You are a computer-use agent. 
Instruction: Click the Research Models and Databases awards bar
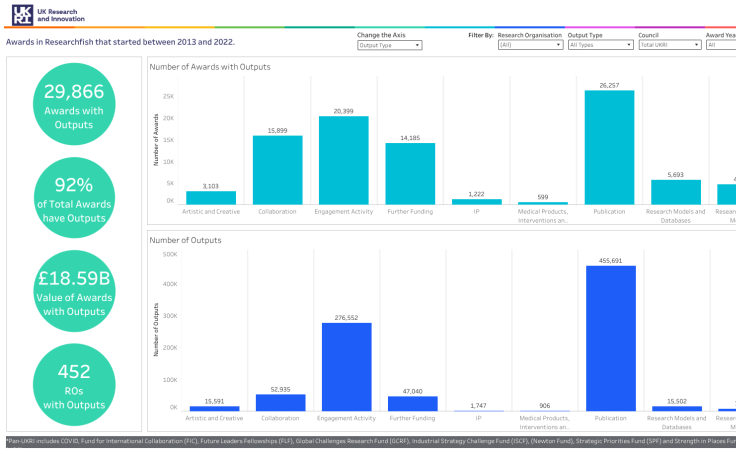(x=676, y=192)
